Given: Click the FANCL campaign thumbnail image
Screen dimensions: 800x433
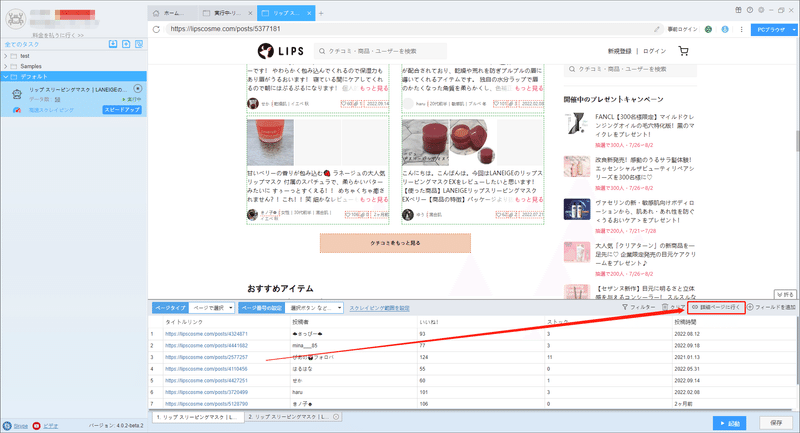Looking at the screenshot, I should pos(577,124).
